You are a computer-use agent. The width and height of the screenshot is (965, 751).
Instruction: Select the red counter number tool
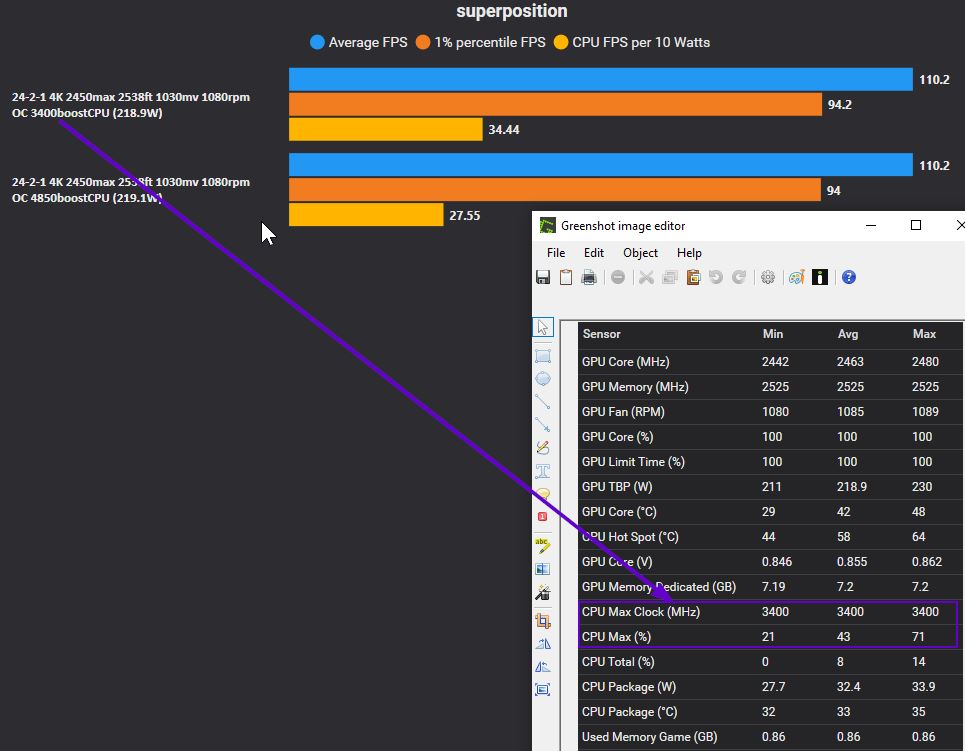click(x=543, y=516)
